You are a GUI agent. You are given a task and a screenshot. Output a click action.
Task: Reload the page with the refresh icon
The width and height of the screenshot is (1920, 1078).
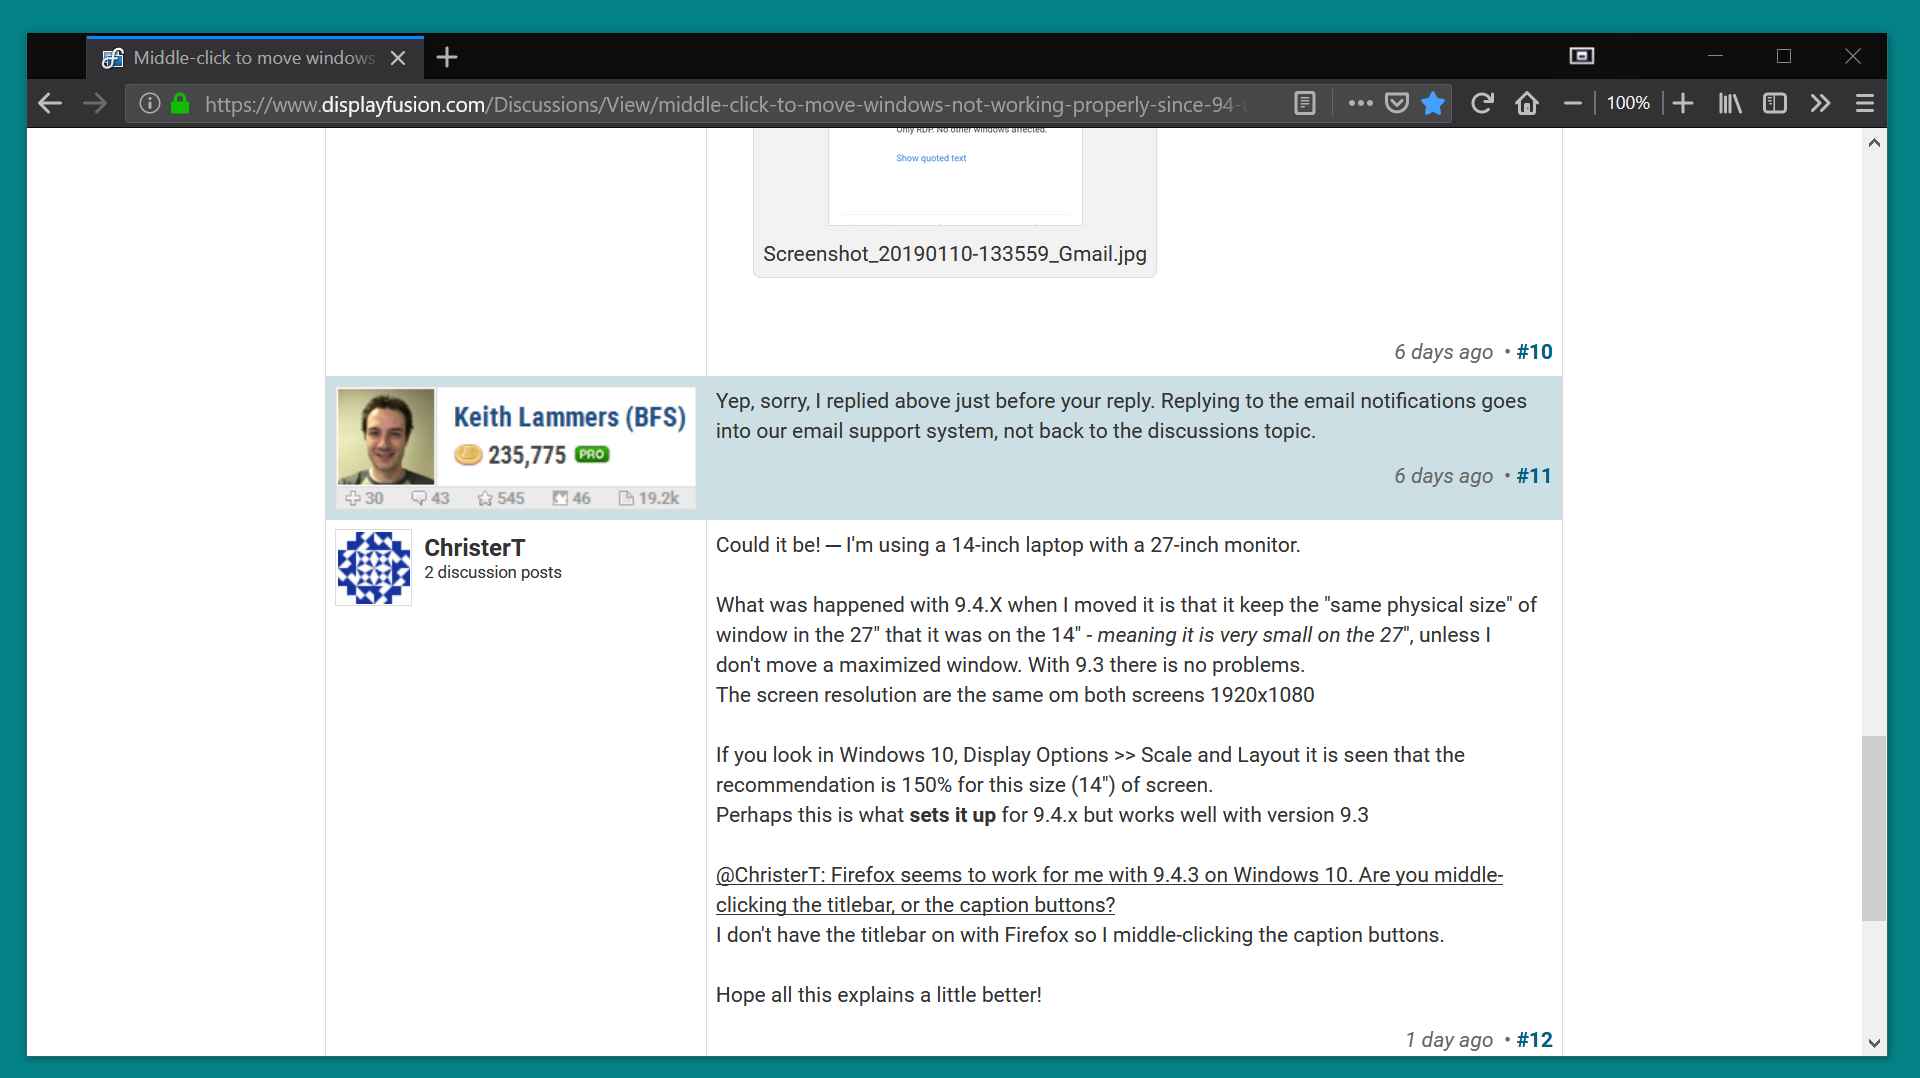[1482, 103]
